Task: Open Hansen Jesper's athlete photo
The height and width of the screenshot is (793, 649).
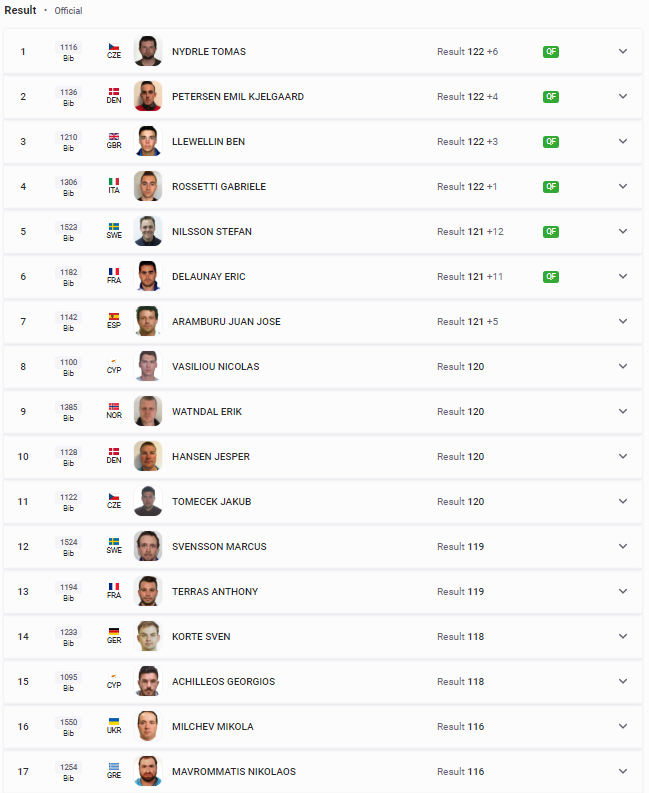Action: click(x=148, y=456)
